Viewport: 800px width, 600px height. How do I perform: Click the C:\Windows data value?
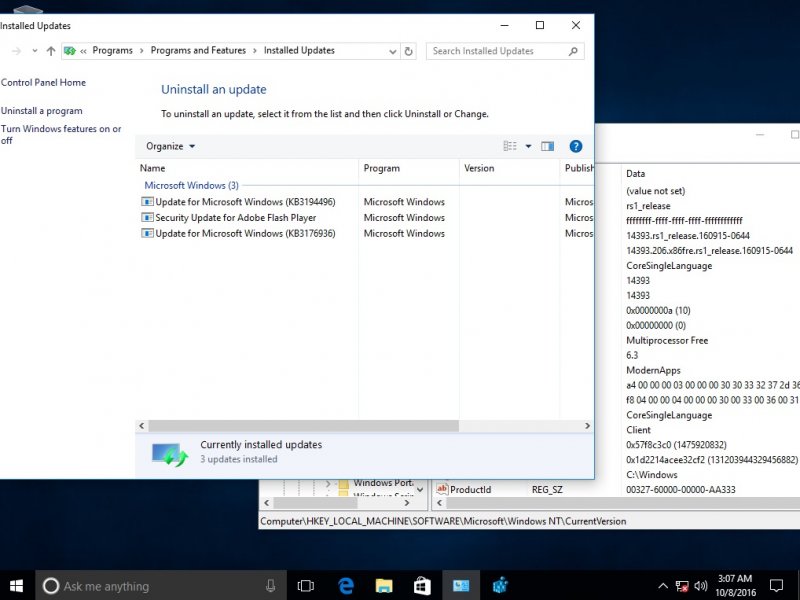652,474
